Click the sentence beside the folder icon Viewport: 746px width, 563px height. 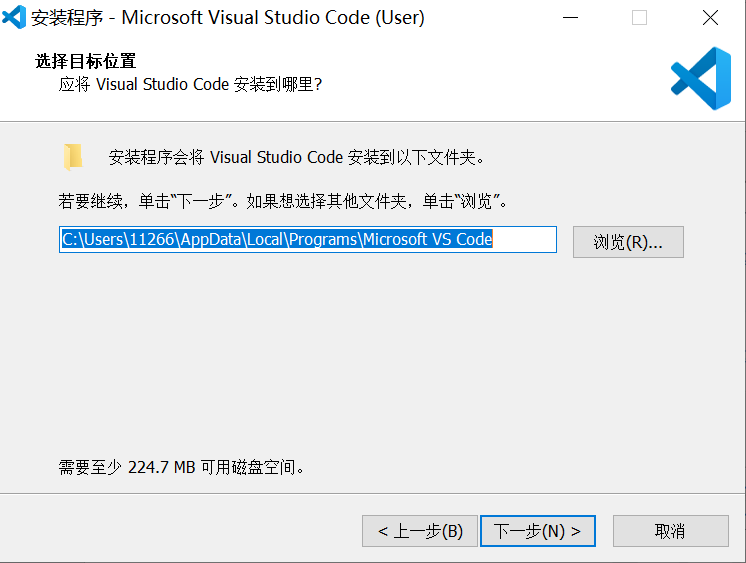click(x=298, y=158)
